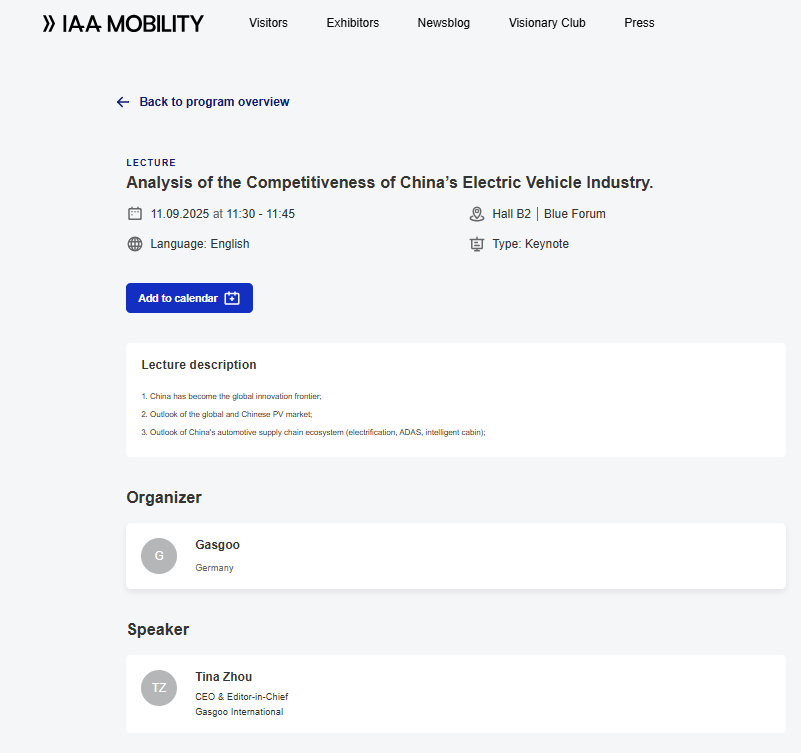This screenshot has height=753, width=801.
Task: Click the IAA Mobility logo
Action: click(x=121, y=22)
